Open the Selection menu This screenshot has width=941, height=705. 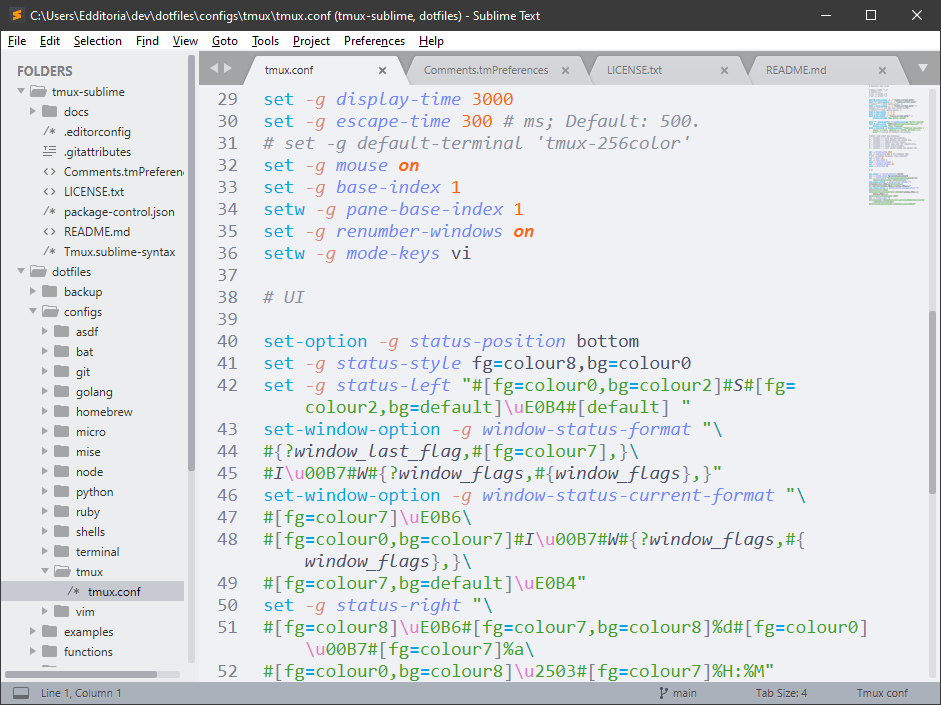click(x=98, y=41)
